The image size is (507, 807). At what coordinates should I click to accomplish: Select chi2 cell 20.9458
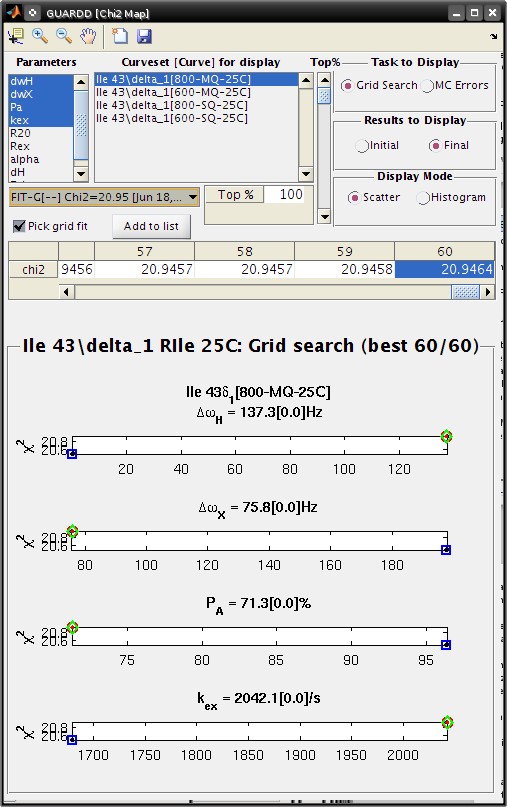click(344, 269)
